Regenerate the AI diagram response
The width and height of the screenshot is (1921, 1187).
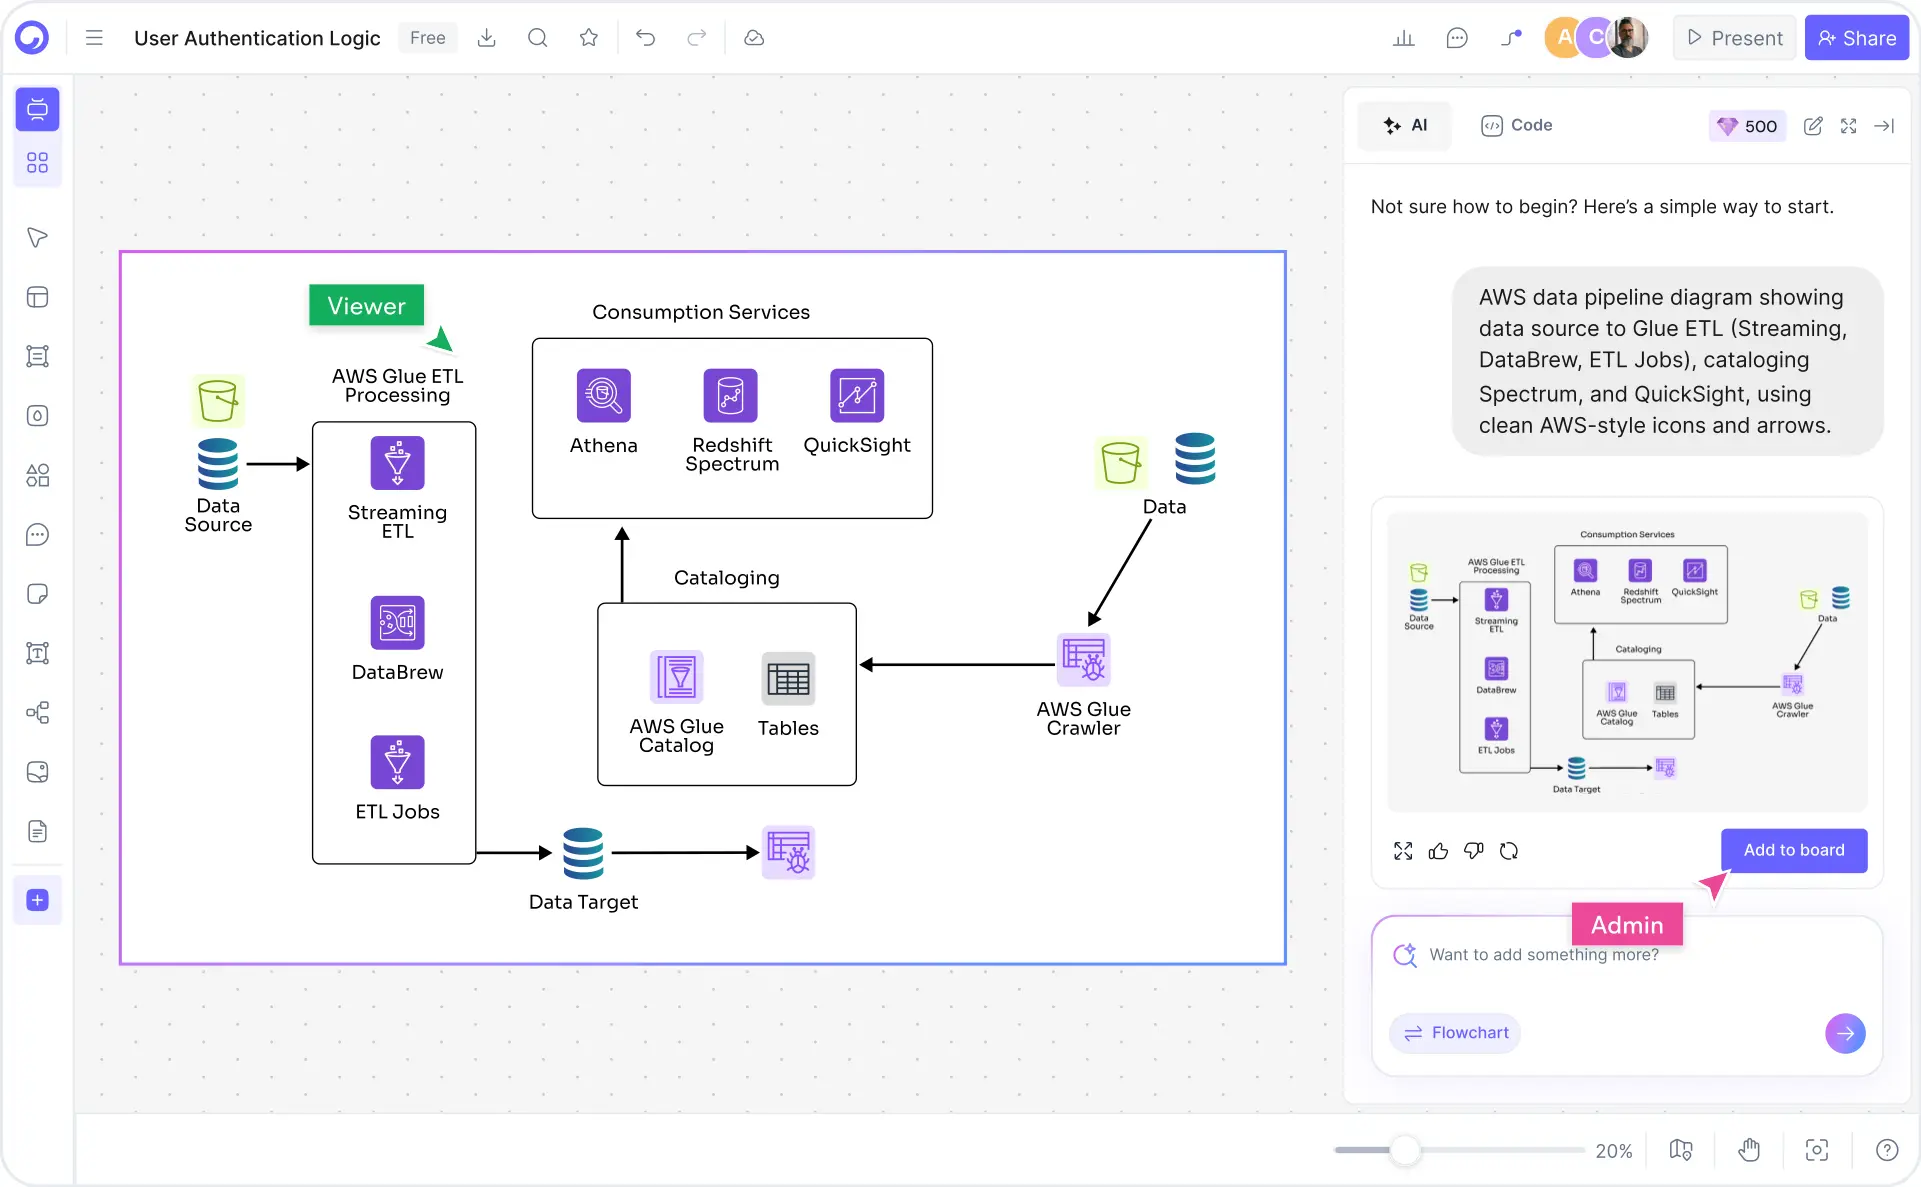click(x=1510, y=851)
